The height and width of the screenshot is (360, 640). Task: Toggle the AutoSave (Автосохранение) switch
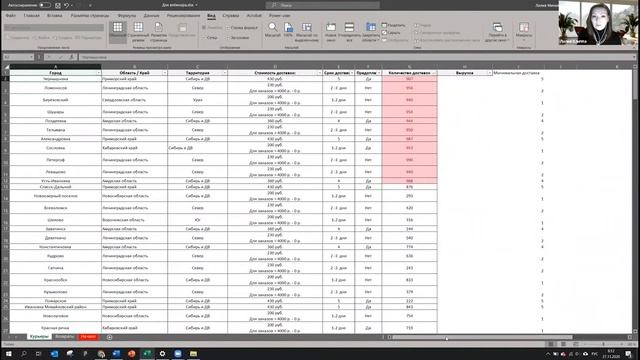(44, 5)
